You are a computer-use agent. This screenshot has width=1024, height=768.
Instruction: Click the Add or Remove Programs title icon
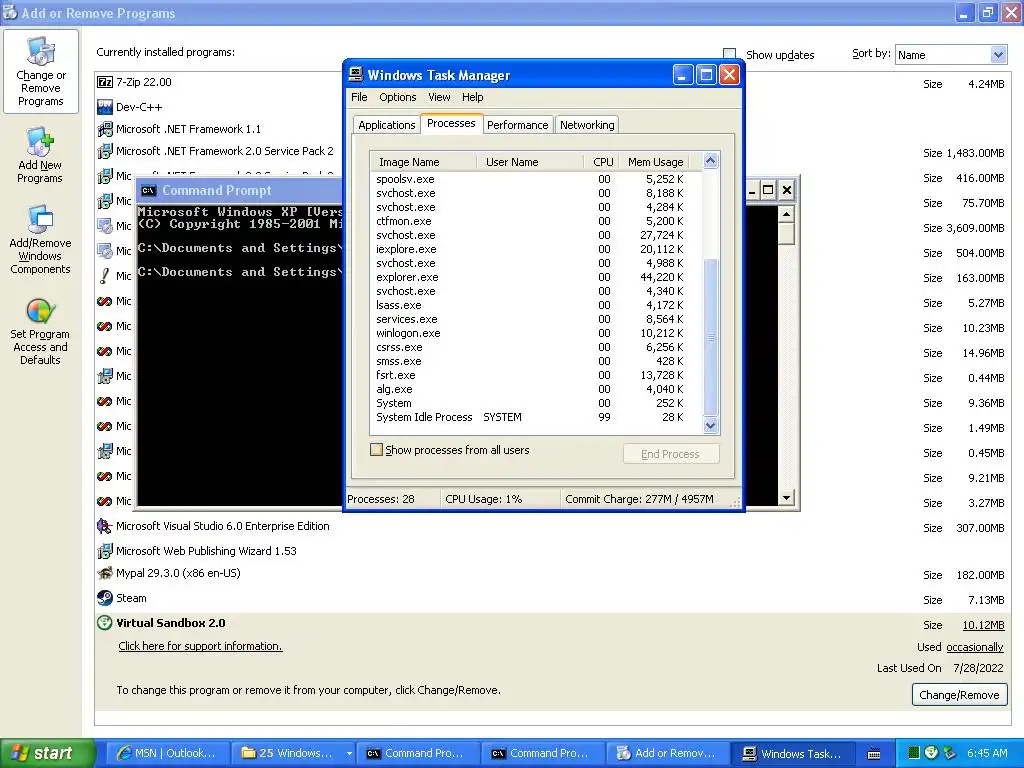coord(10,12)
